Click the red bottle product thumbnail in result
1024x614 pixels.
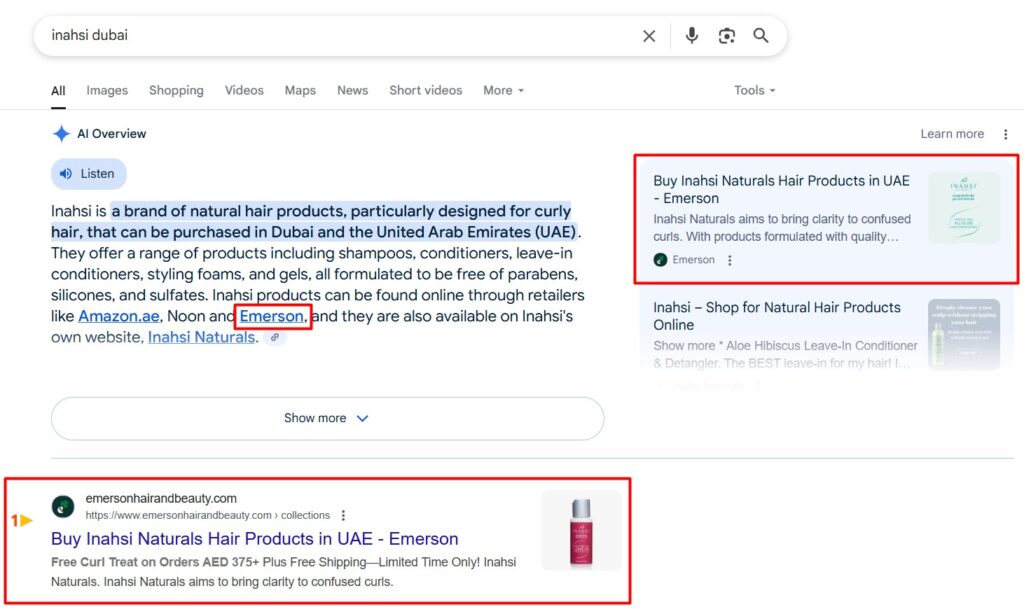click(x=581, y=530)
